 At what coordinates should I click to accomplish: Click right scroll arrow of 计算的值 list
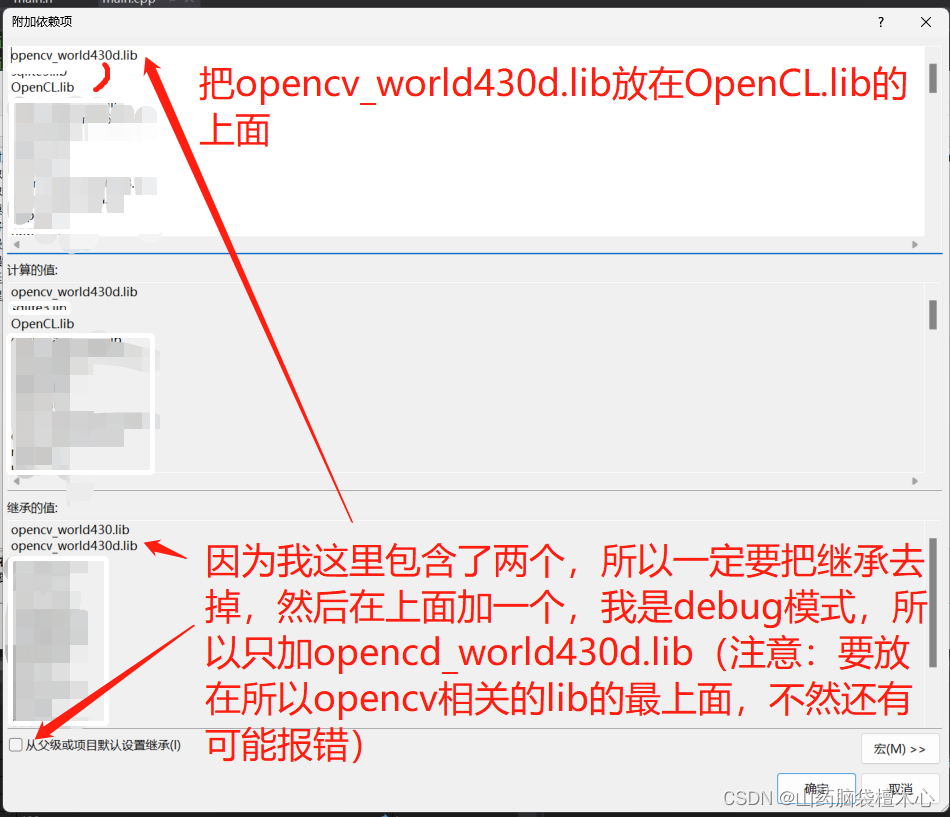point(915,481)
